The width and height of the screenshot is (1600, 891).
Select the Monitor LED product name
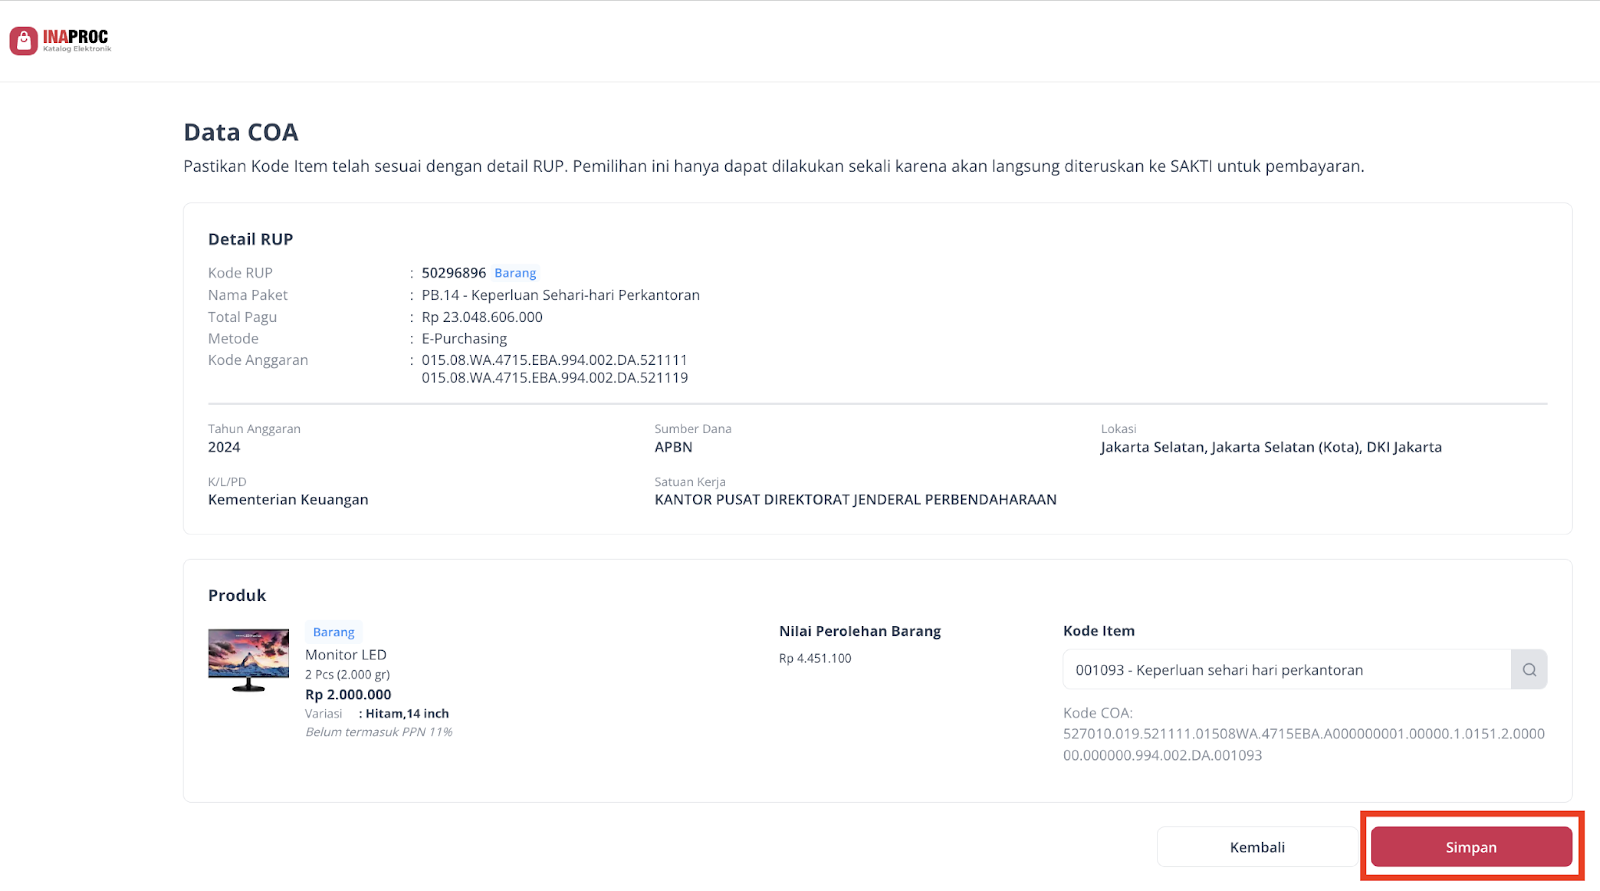tap(346, 655)
